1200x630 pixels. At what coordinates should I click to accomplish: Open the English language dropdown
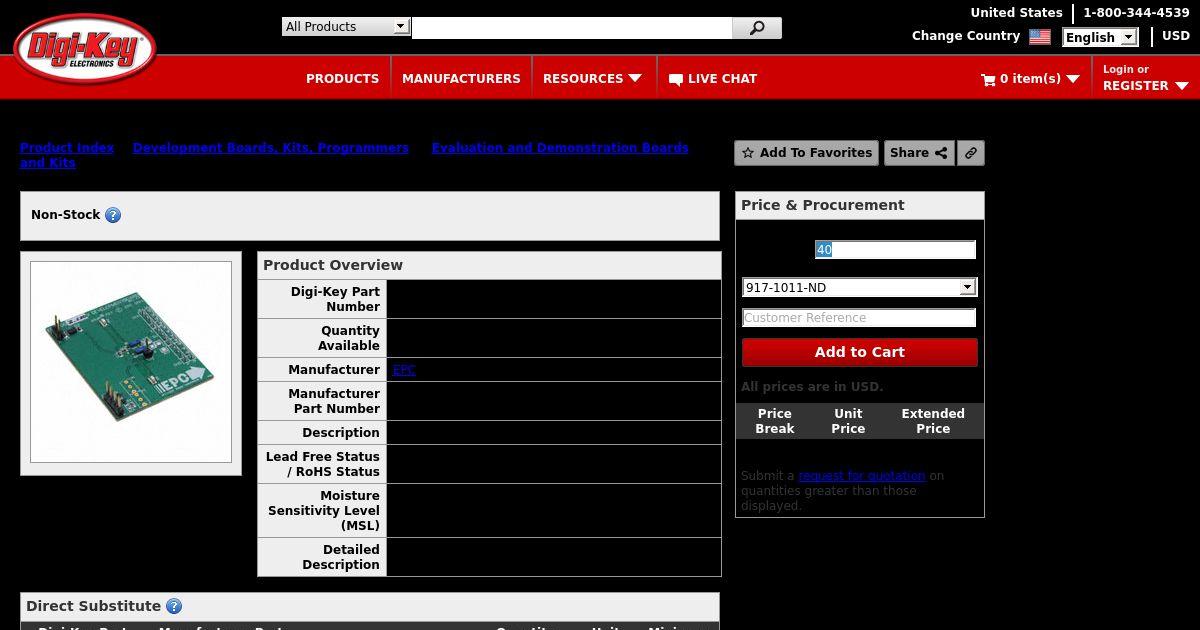[1100, 37]
